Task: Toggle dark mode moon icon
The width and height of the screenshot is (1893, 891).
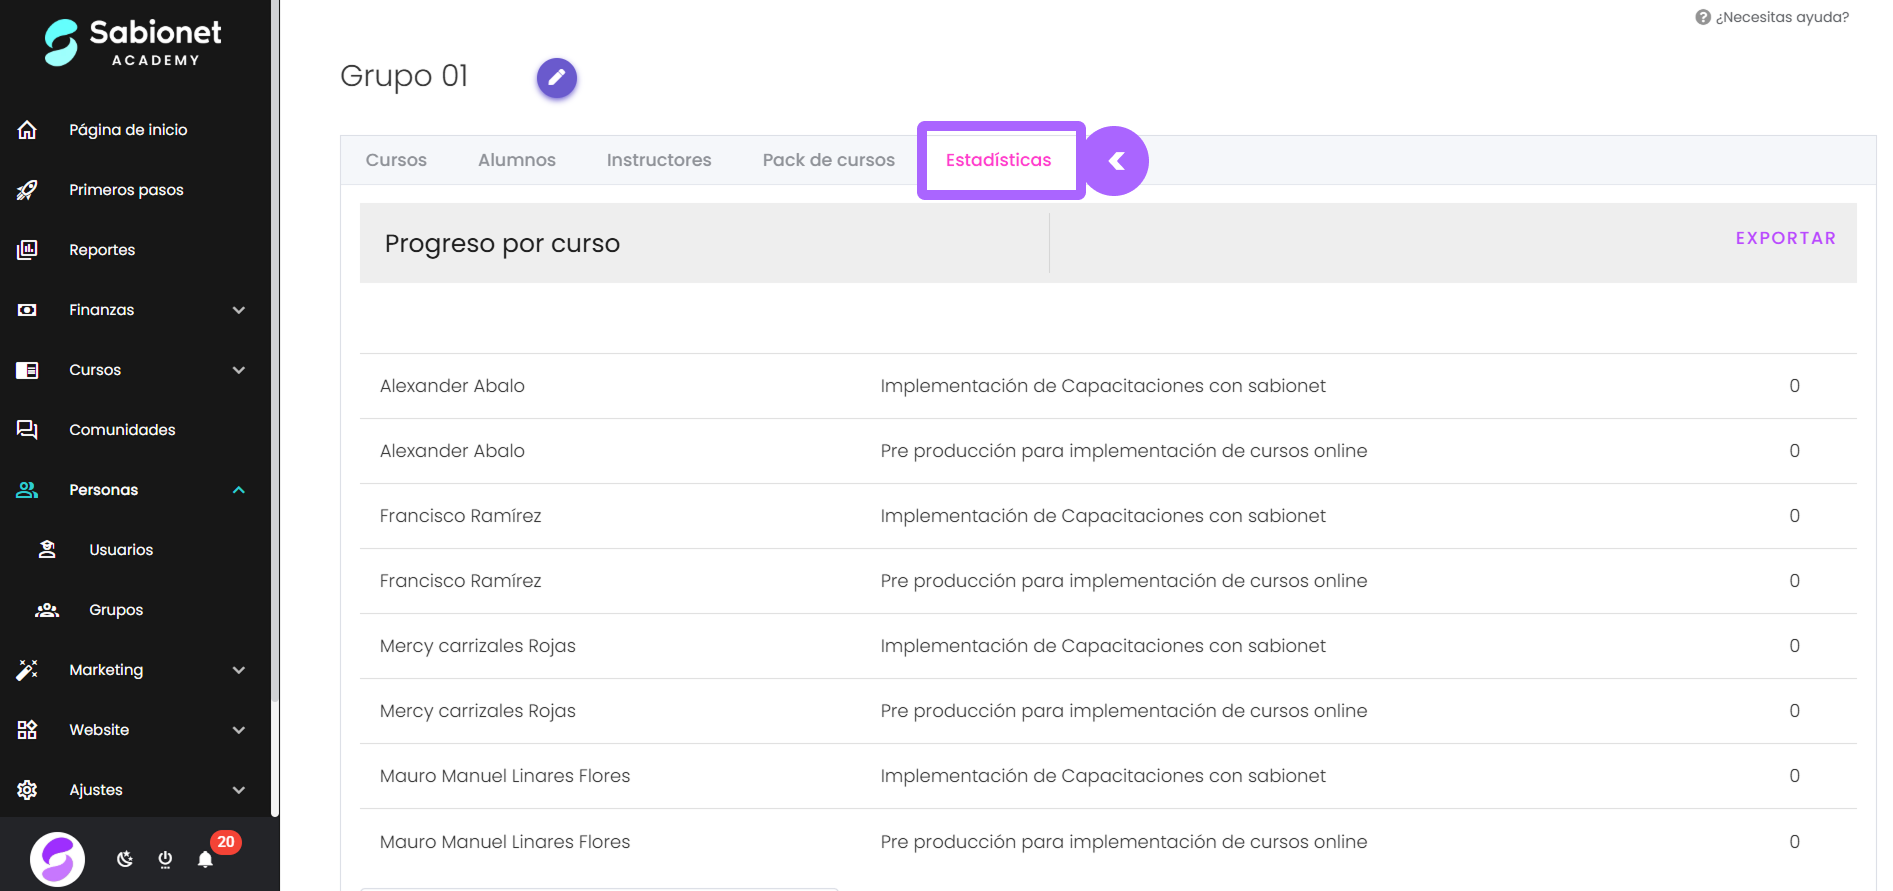Action: (125, 859)
